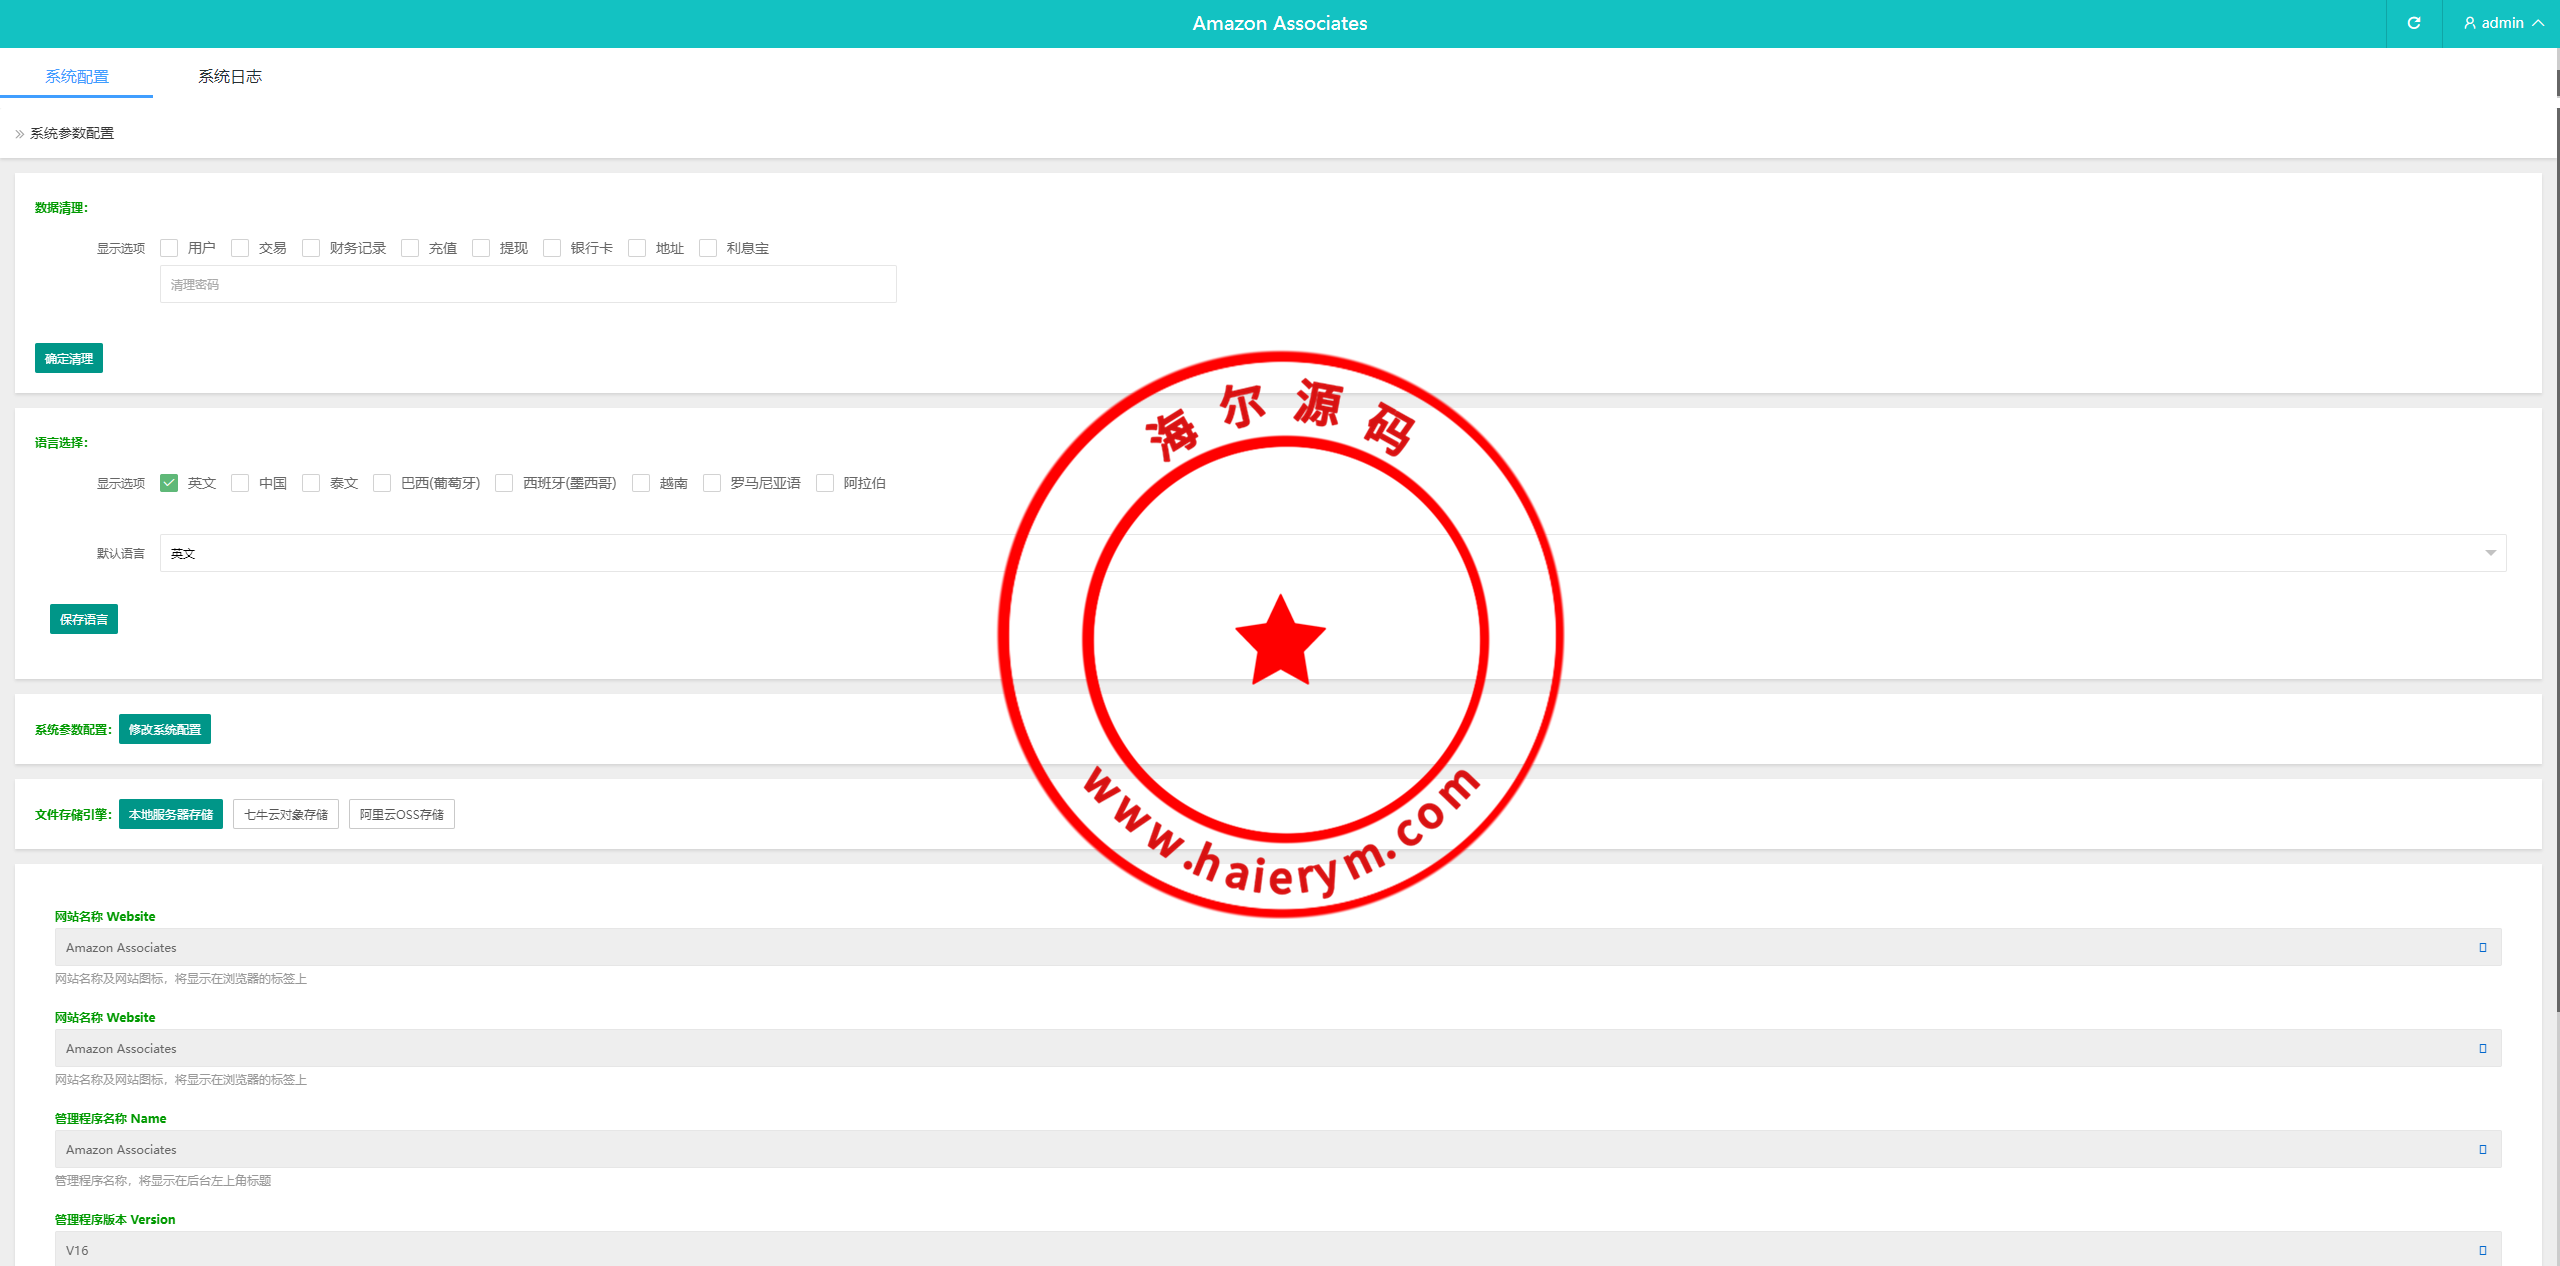Click the 数据清理 section label
This screenshot has width=2560, height=1266.
coord(61,208)
